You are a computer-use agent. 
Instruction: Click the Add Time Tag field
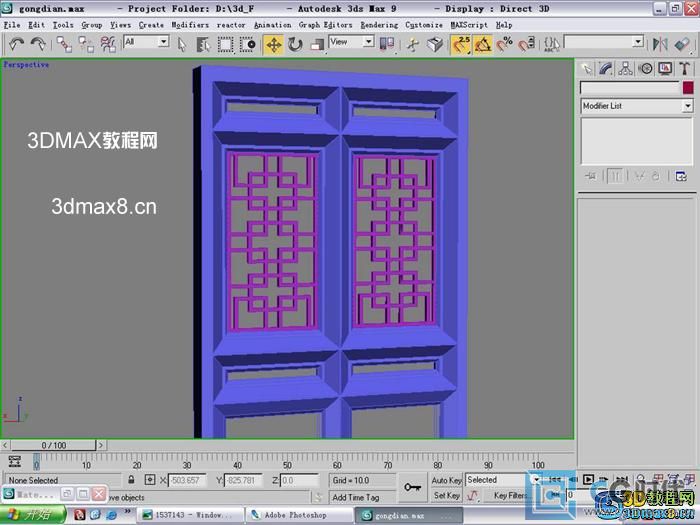[x=362, y=497]
